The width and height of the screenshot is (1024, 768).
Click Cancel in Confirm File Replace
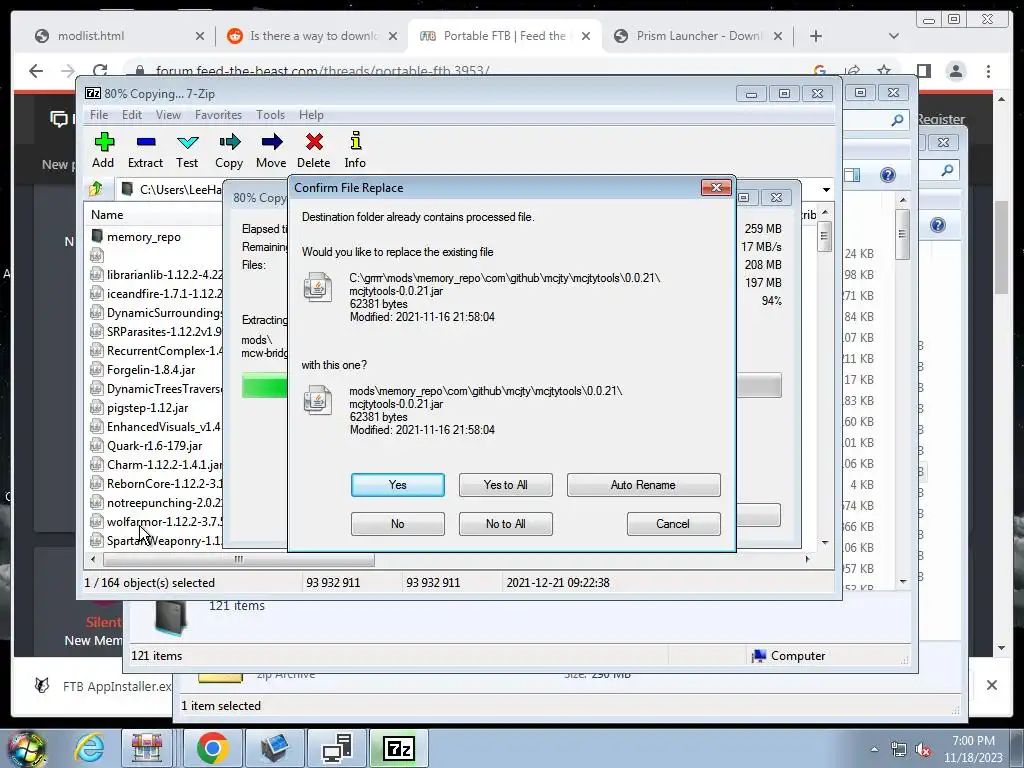click(673, 524)
